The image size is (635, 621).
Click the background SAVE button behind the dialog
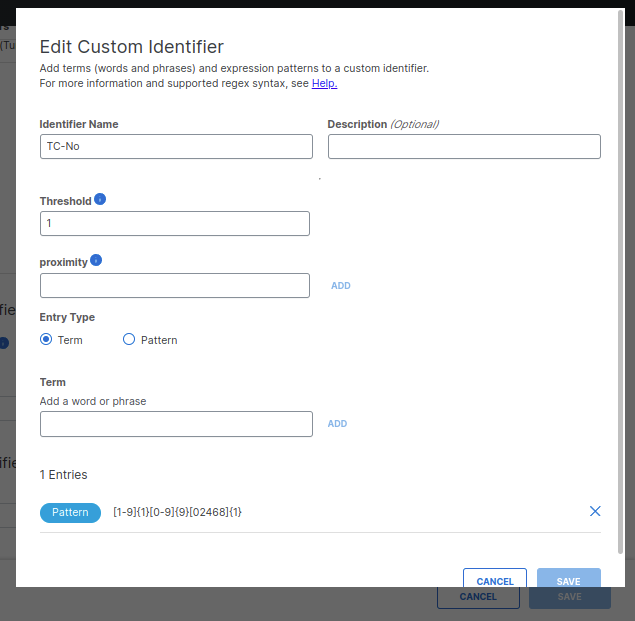569,598
